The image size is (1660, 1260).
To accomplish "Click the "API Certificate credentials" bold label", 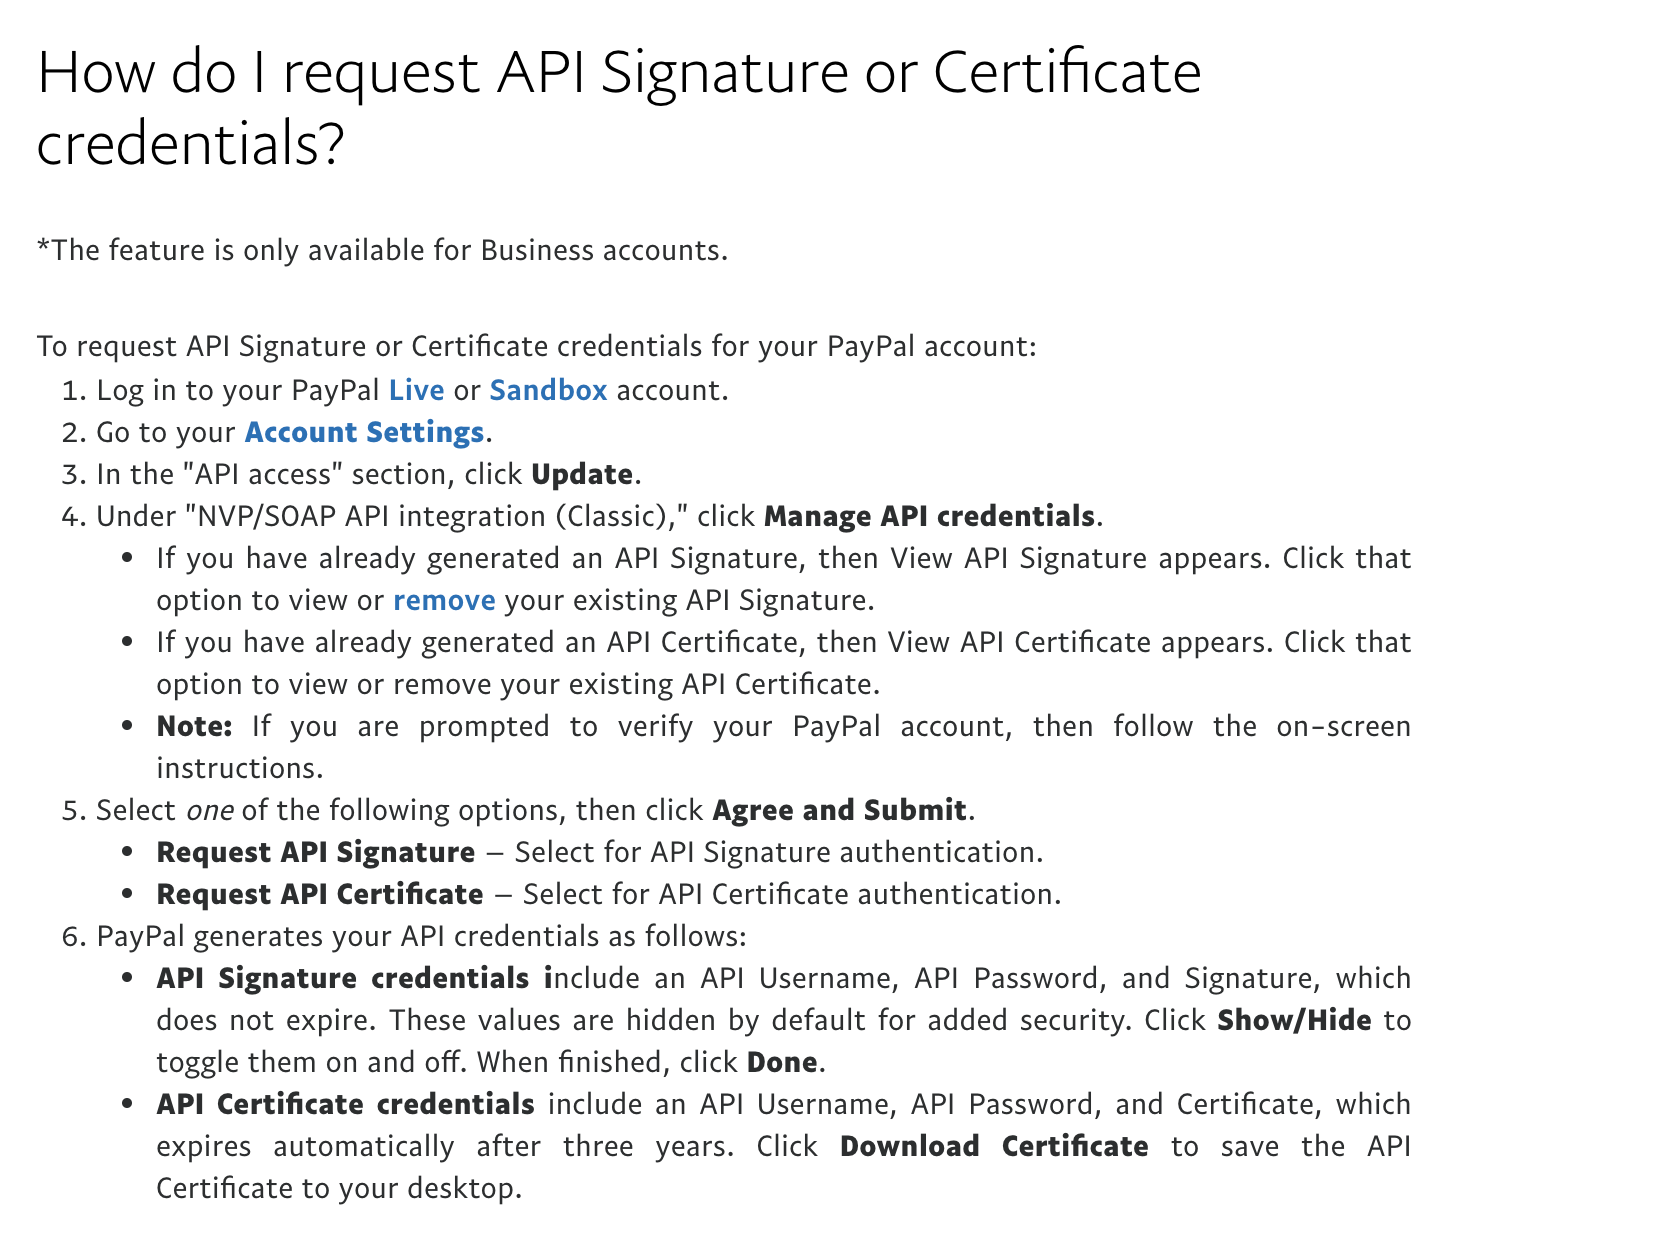I will [x=345, y=1104].
